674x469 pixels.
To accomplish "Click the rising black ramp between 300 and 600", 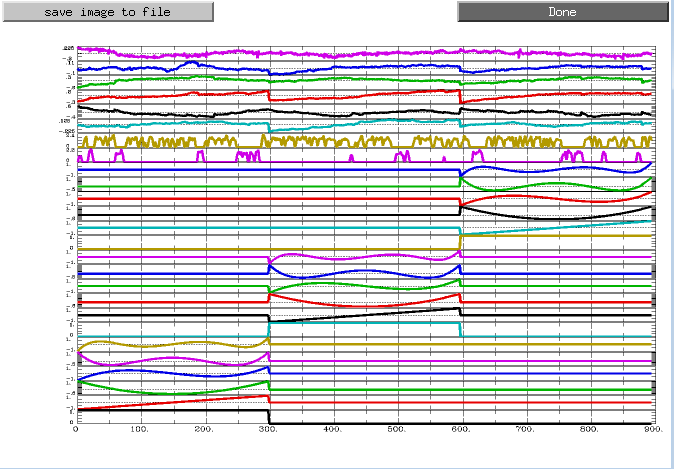I will [365, 315].
